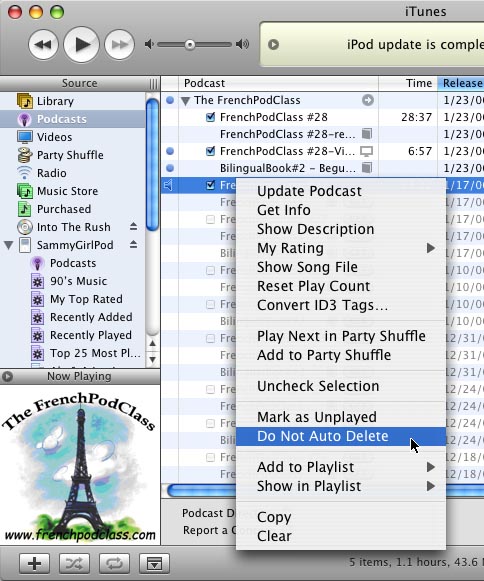Click the rewind playback button

tap(43, 44)
